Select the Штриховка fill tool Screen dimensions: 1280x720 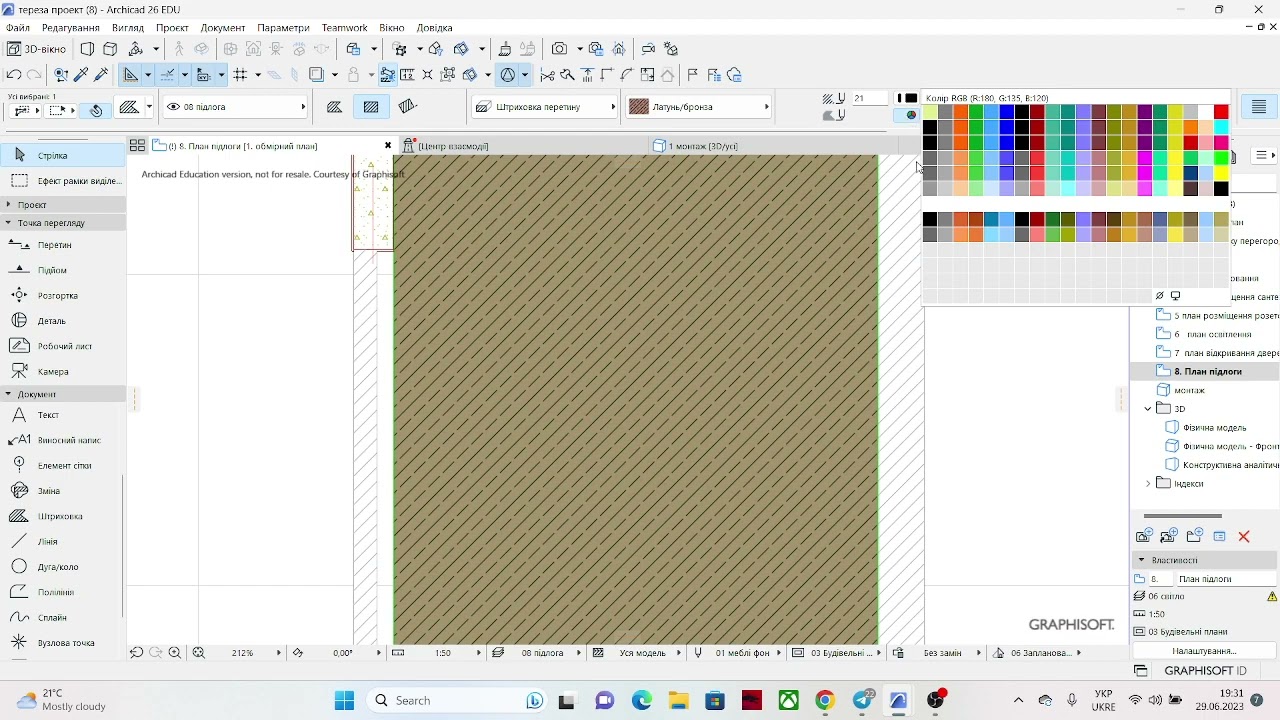(63, 516)
